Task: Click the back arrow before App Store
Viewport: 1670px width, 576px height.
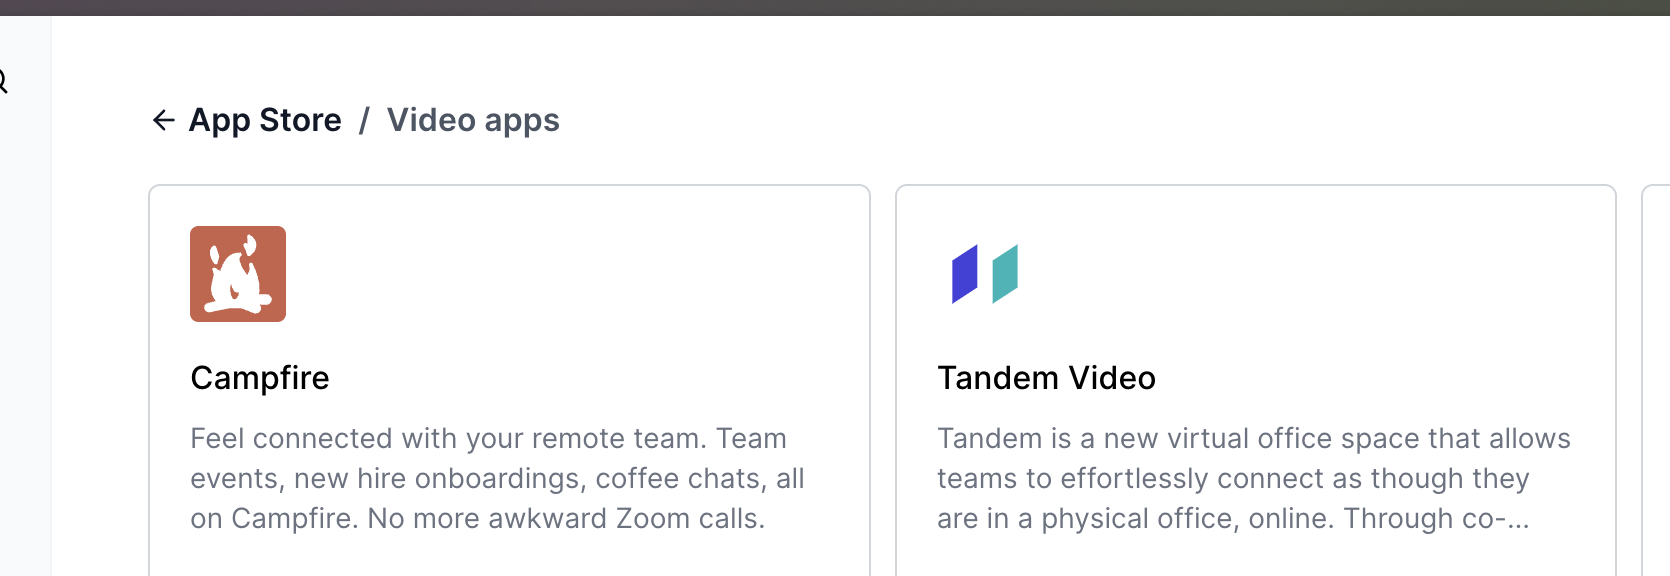Action: (x=163, y=119)
